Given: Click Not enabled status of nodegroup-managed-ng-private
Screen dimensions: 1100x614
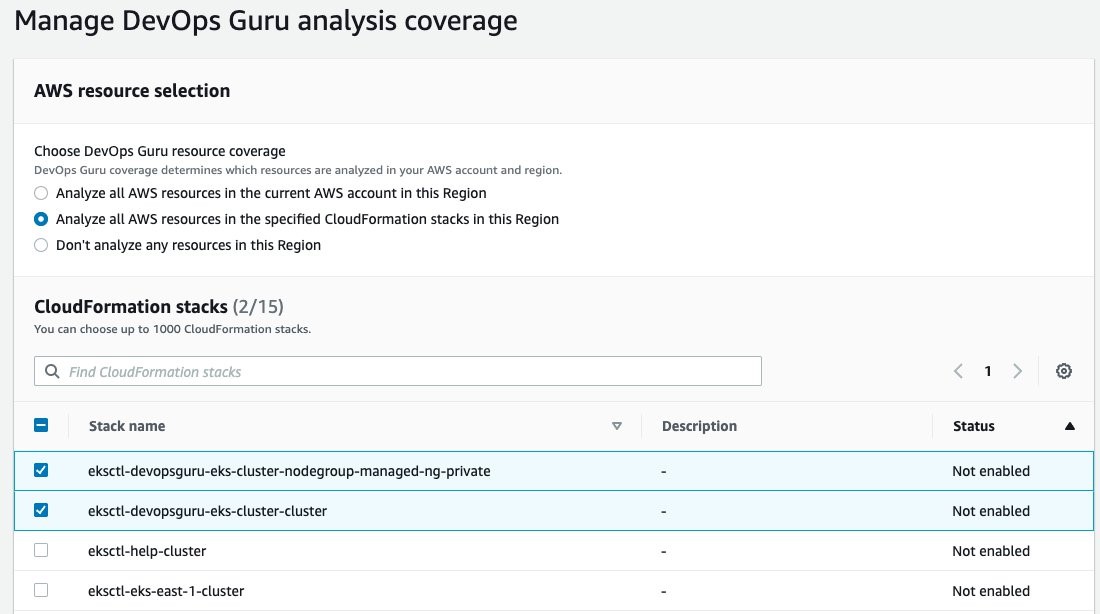Looking at the screenshot, I should click(991, 471).
